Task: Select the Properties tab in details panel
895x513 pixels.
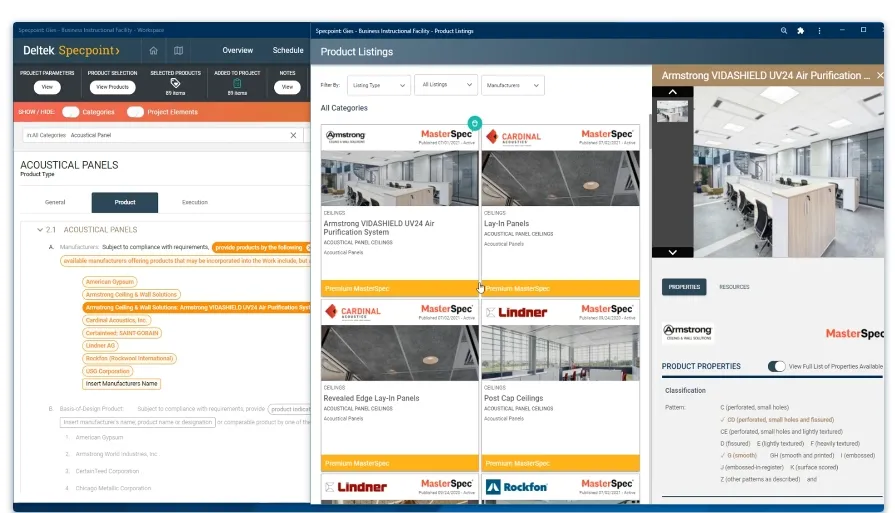Action: click(684, 287)
